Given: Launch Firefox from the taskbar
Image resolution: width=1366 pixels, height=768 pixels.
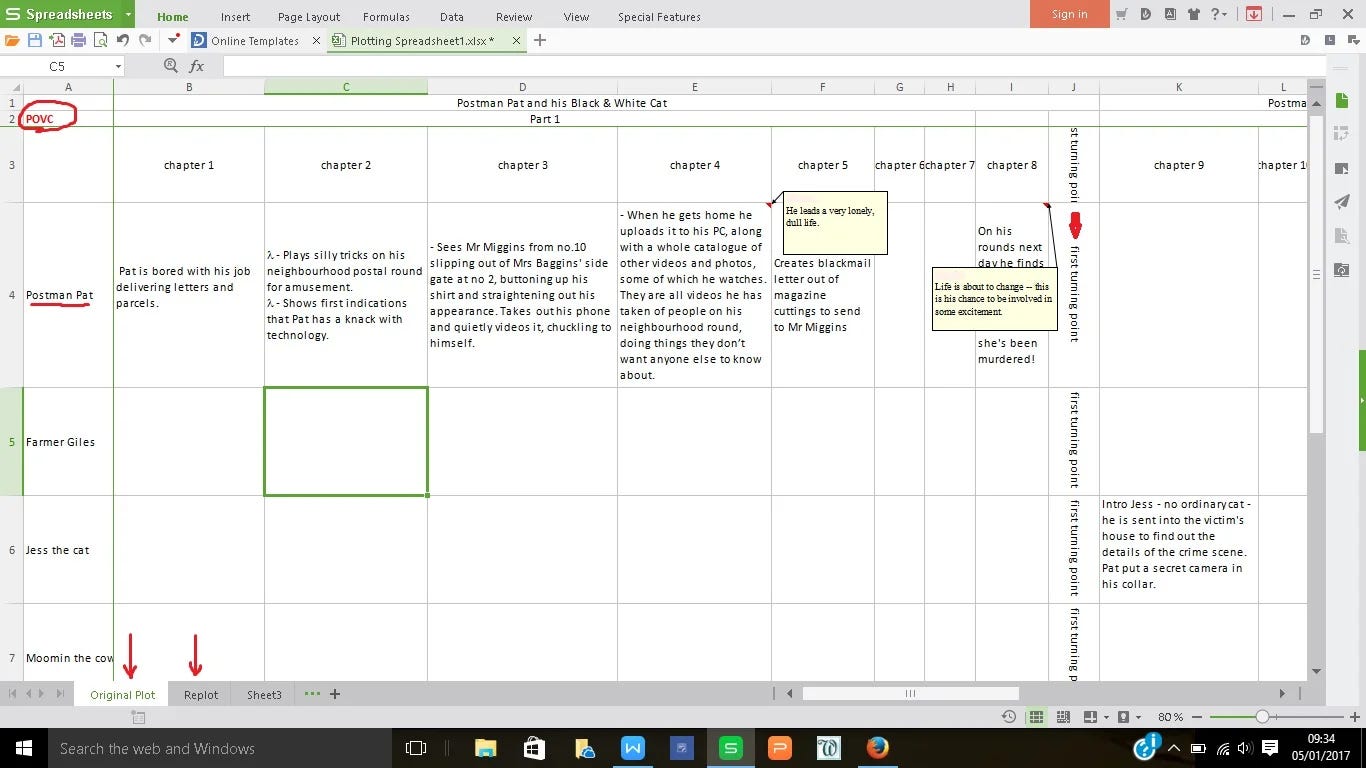Looking at the screenshot, I should click(x=878, y=748).
